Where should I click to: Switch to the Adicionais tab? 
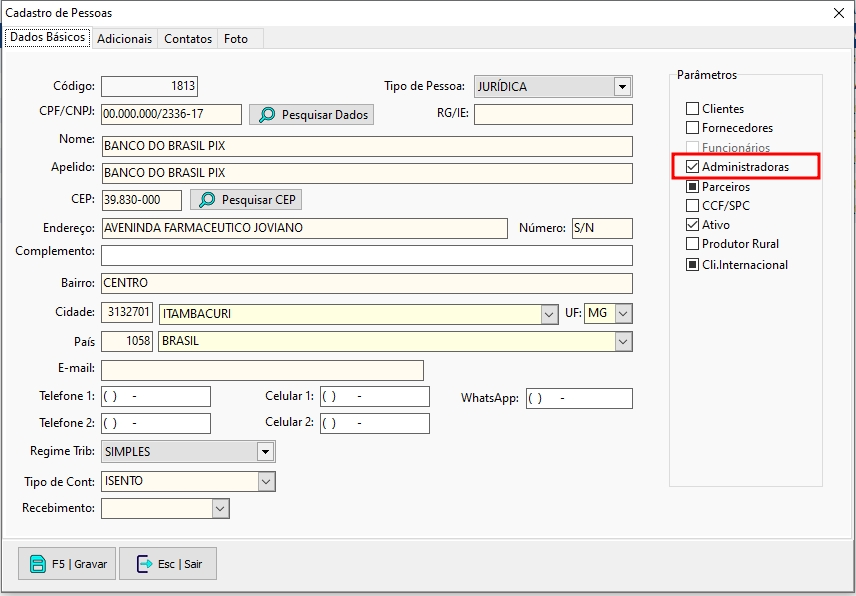click(x=124, y=39)
